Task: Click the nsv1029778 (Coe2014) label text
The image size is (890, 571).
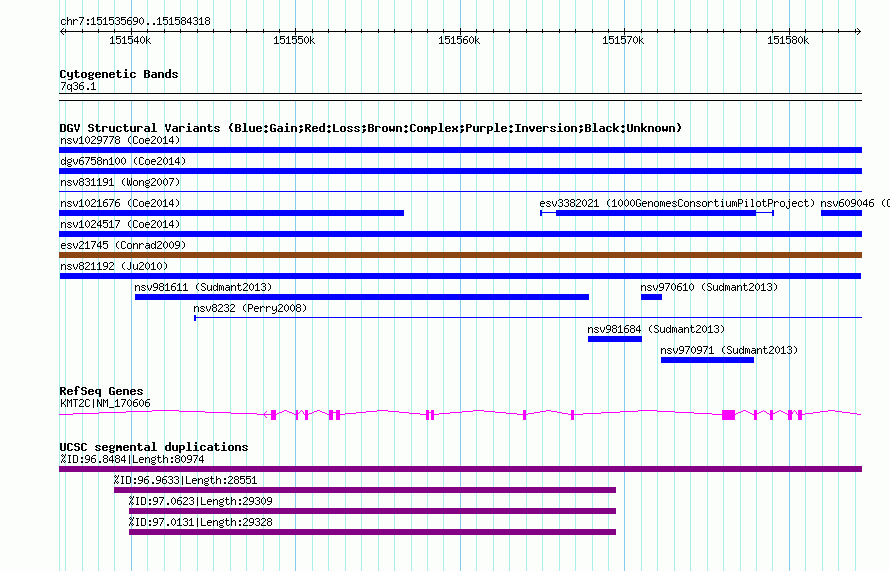Action: pos(120,140)
